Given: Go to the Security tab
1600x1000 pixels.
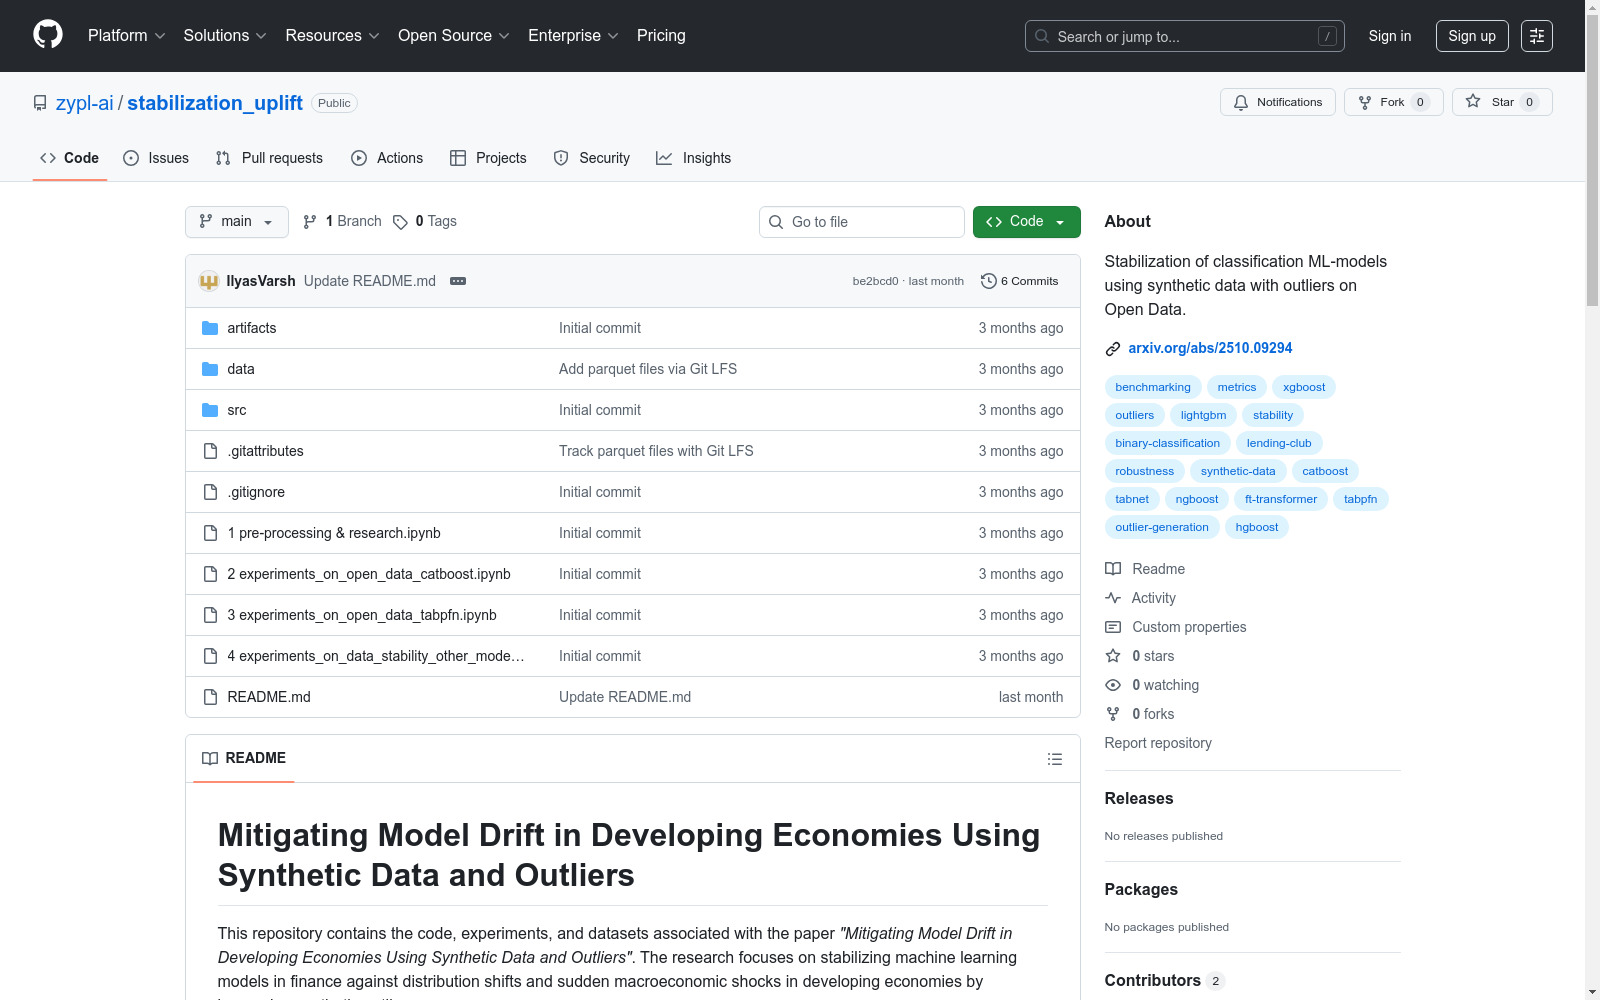Looking at the screenshot, I should (x=592, y=158).
